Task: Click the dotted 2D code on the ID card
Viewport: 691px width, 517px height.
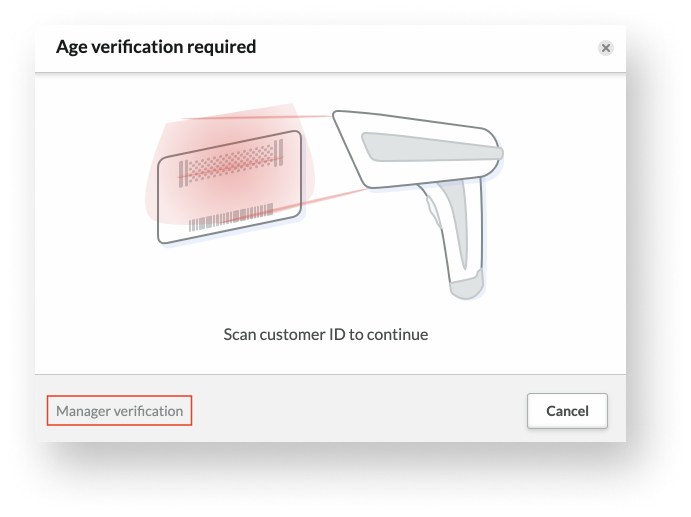Action: click(x=231, y=164)
